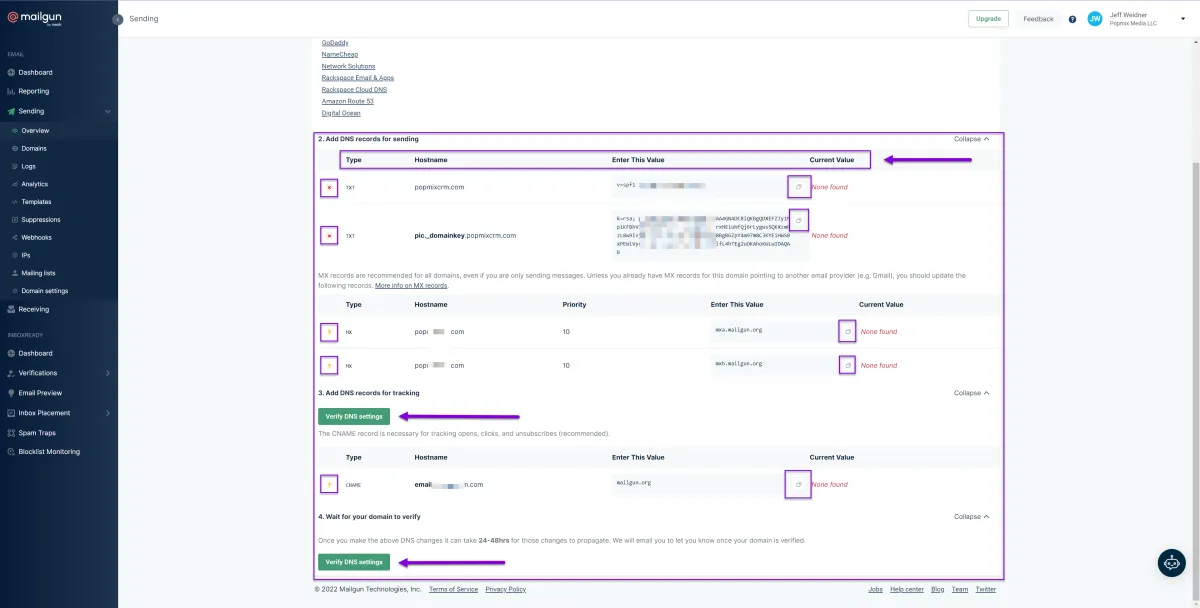Click the Reporting bar chart icon
This screenshot has height=608, width=1200.
point(11,91)
